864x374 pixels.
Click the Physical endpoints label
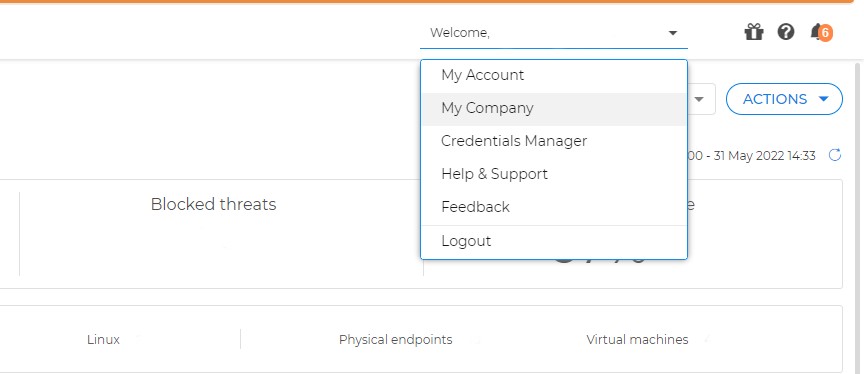(x=396, y=339)
